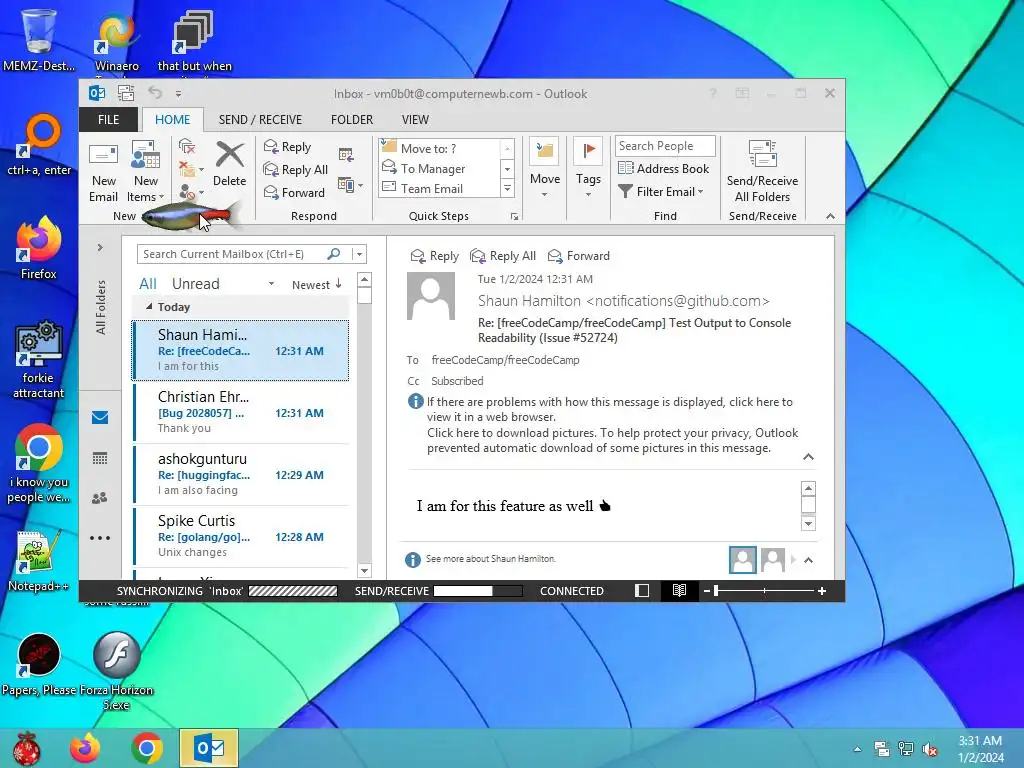Select the Christian Ehr... email
This screenshot has width=1024, height=768.
(240, 413)
